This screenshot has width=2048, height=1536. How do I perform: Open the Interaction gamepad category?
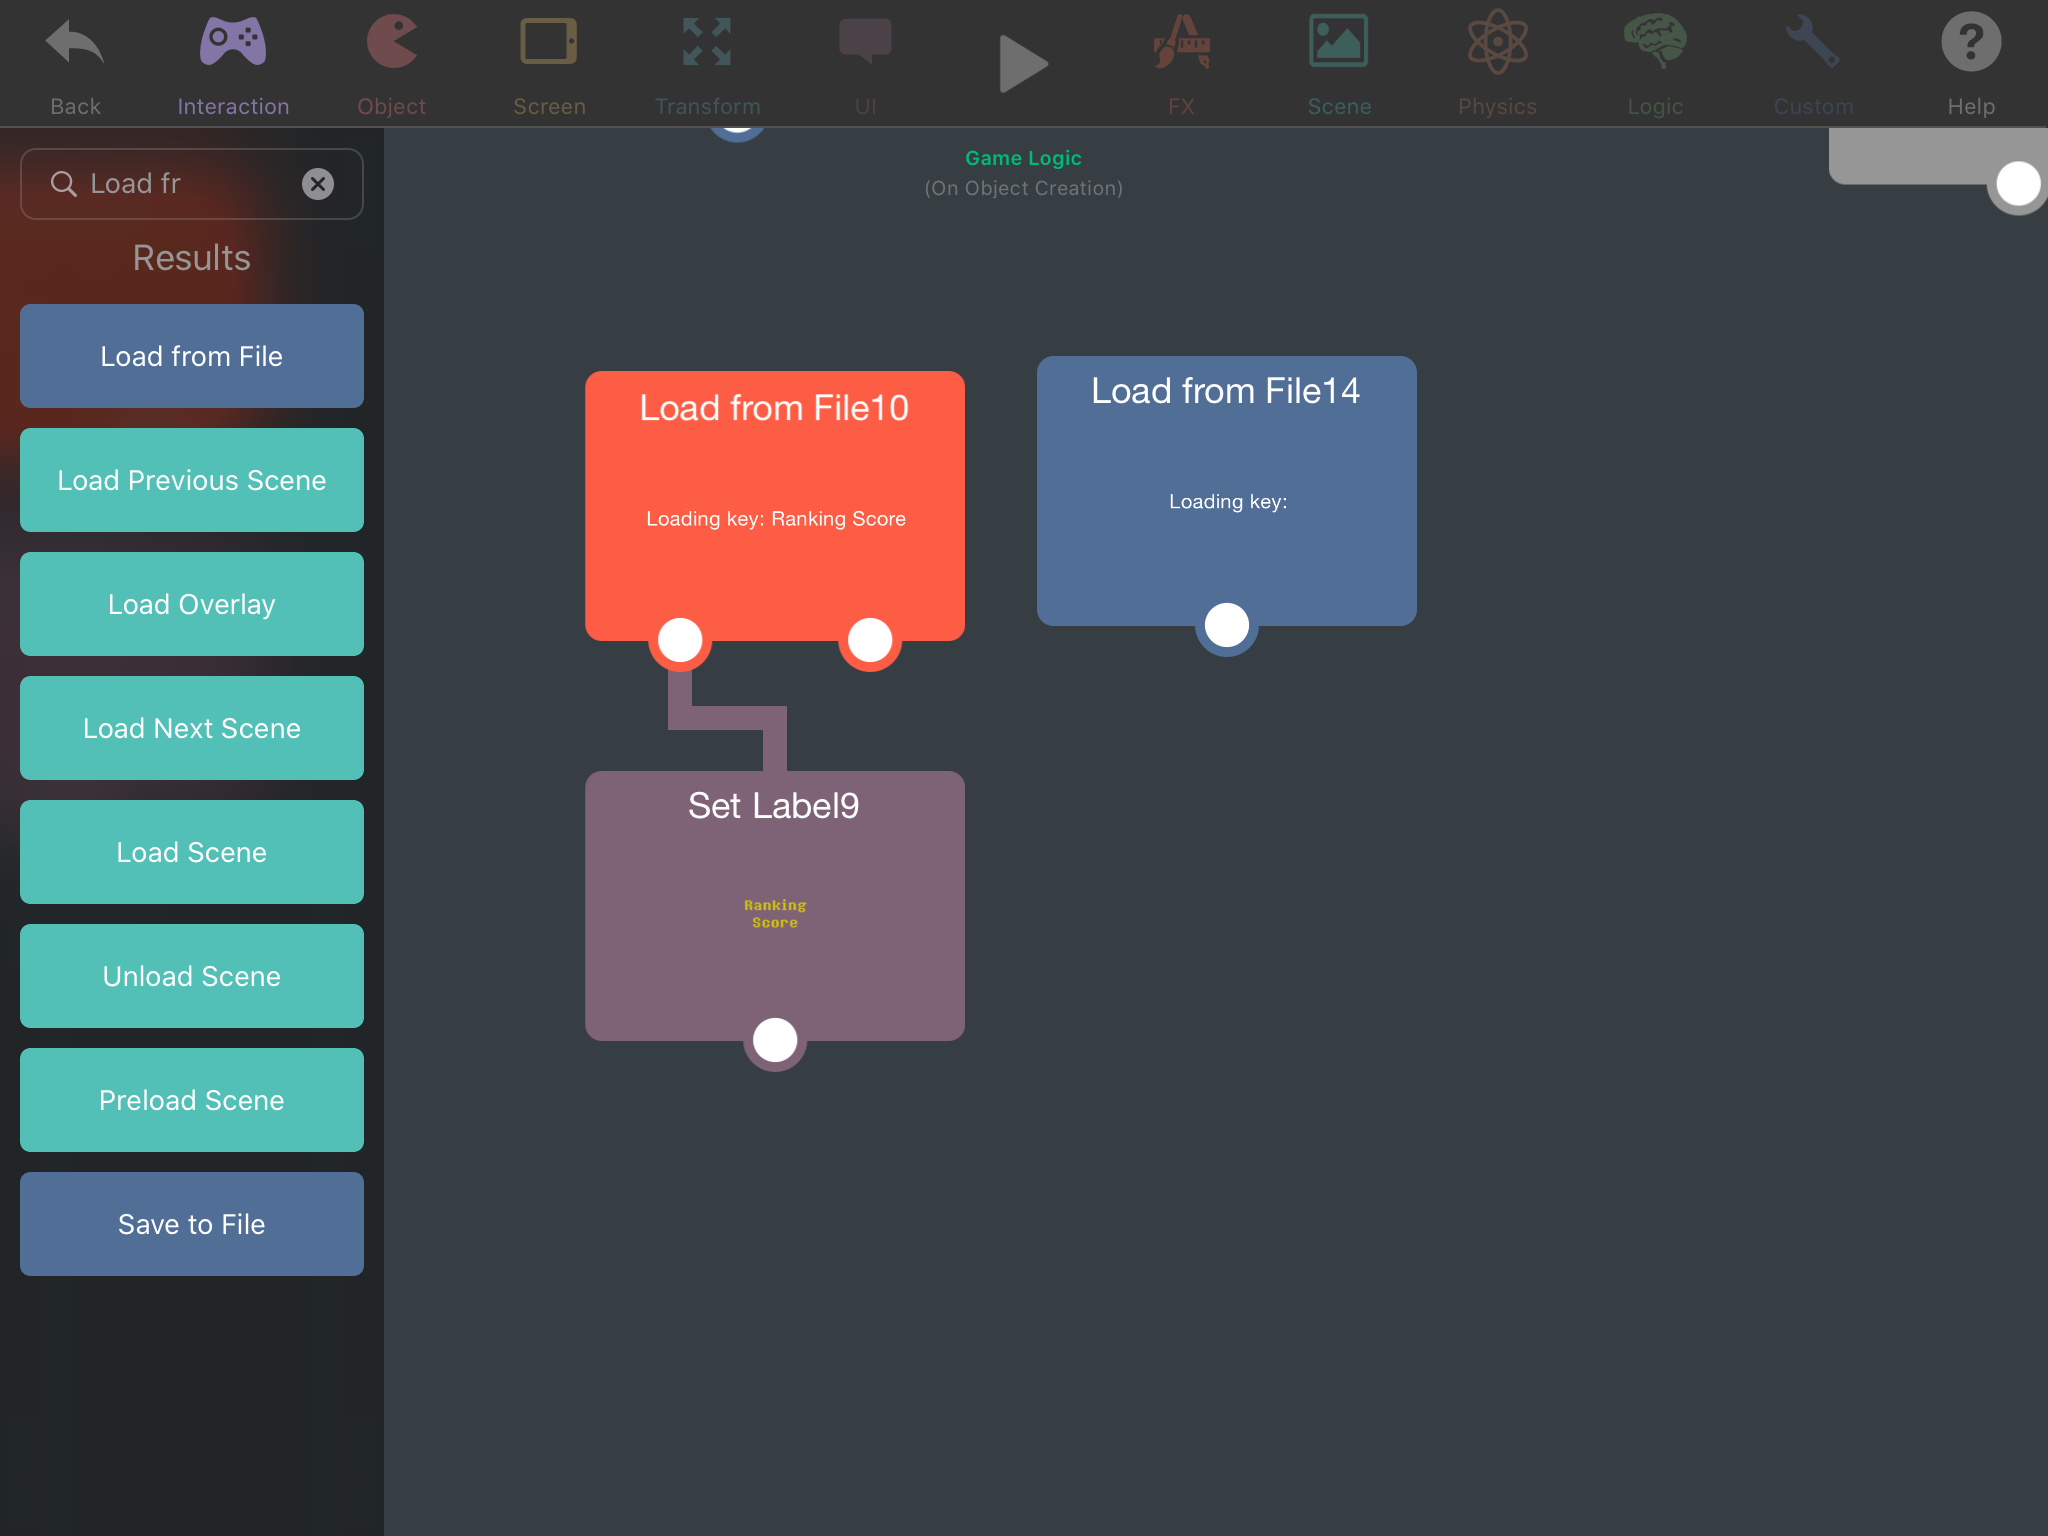pyautogui.click(x=232, y=45)
